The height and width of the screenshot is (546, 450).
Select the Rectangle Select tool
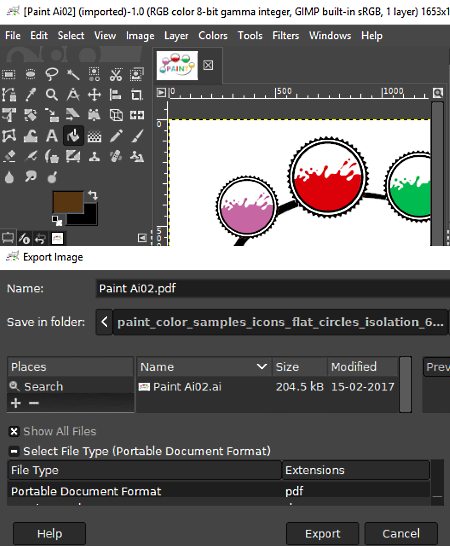click(x=9, y=74)
